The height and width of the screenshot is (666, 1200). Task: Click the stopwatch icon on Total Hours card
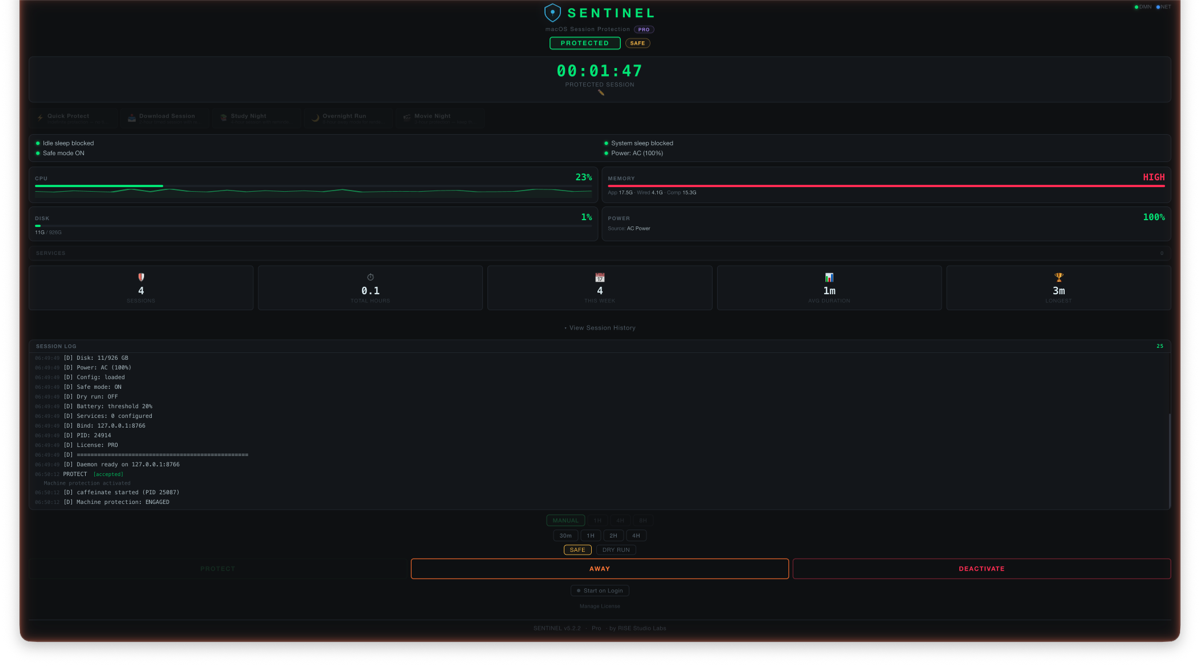370,277
